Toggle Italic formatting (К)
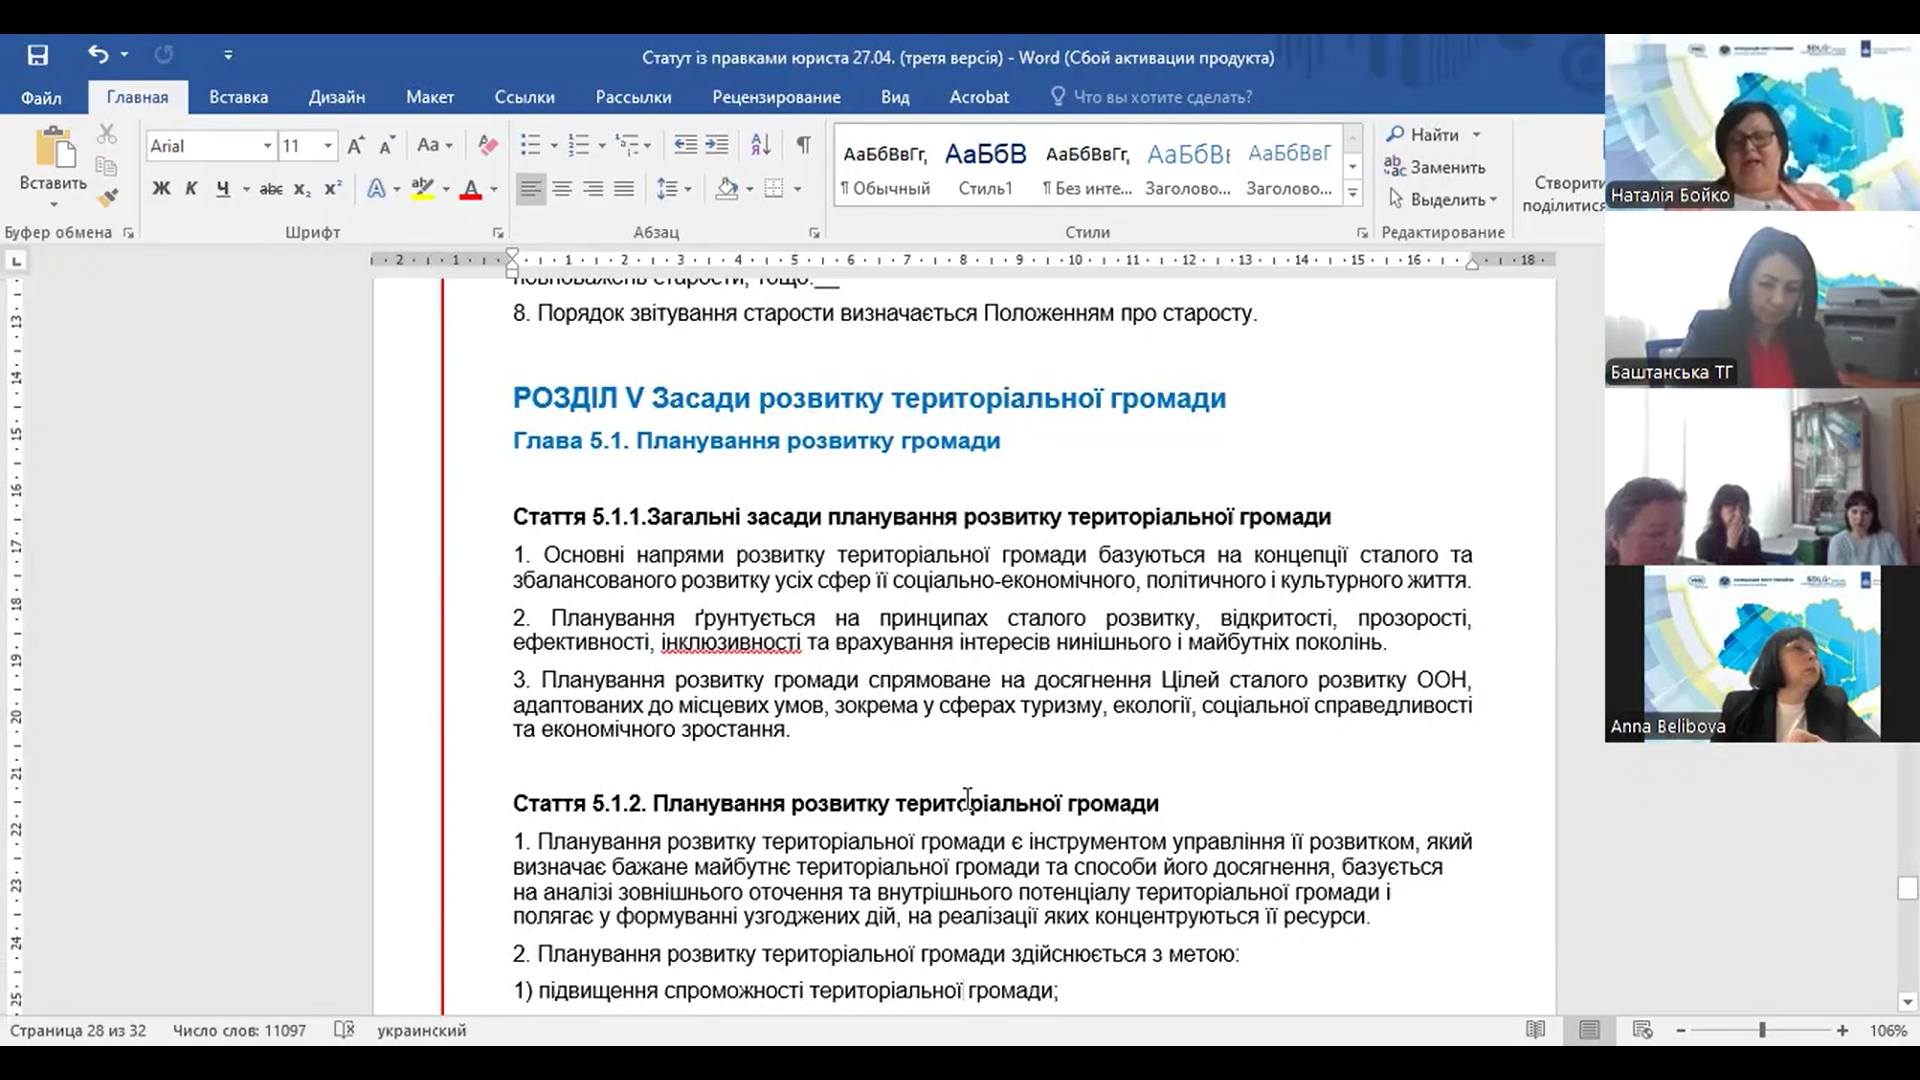Image resolution: width=1920 pixels, height=1080 pixels. click(x=191, y=189)
